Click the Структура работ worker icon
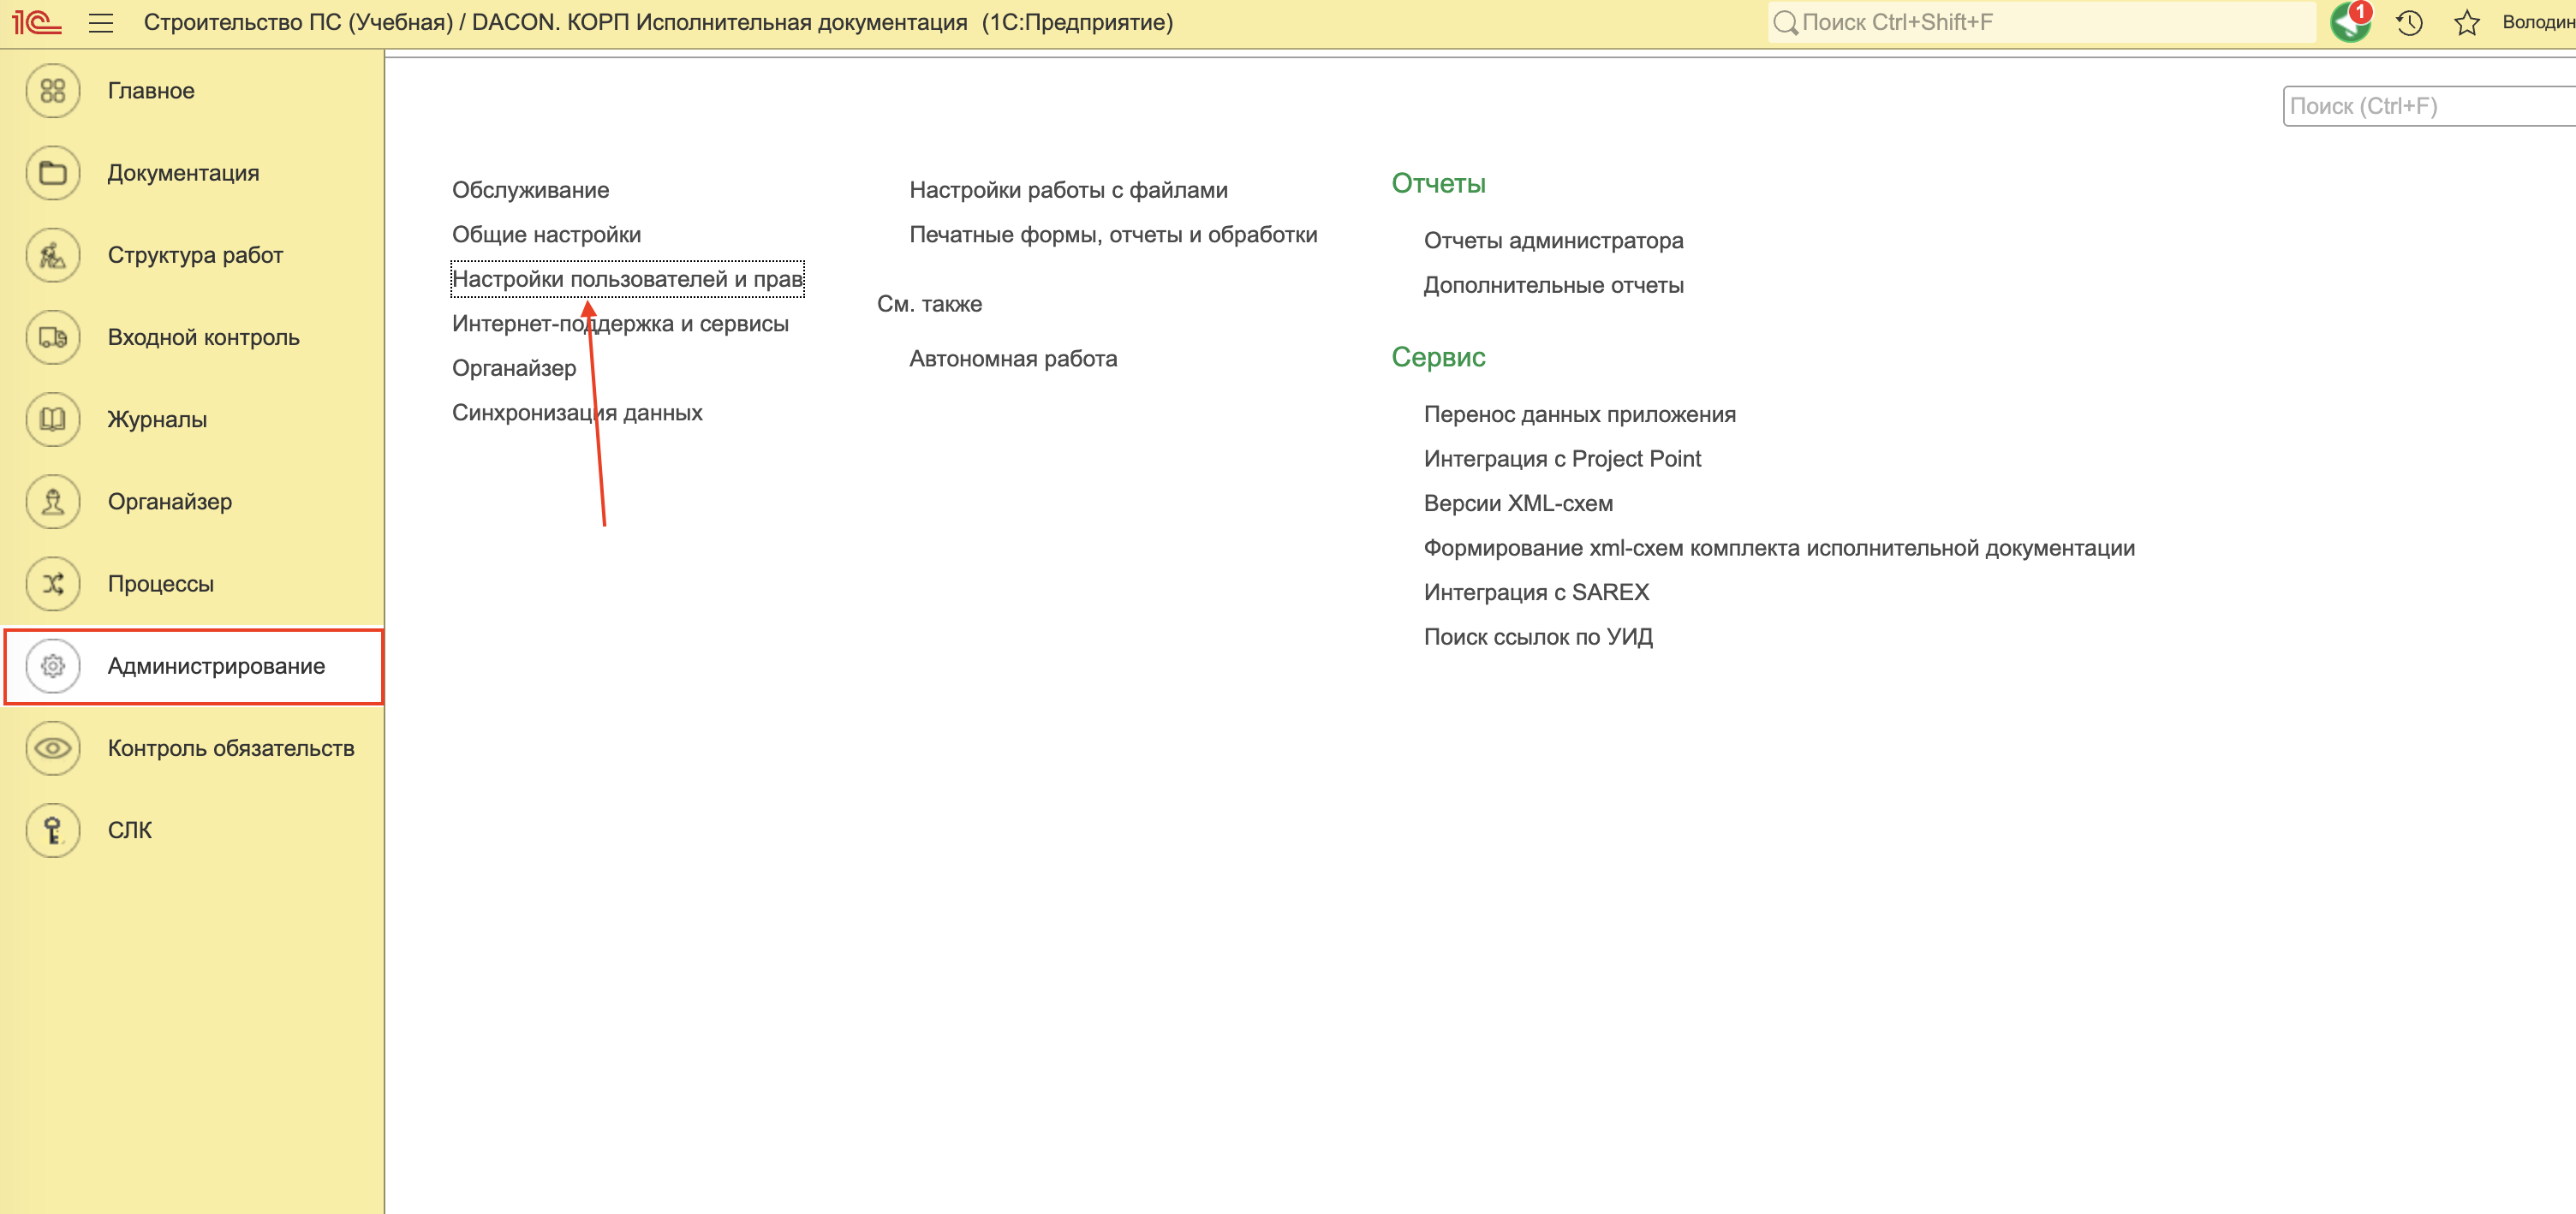Viewport: 2576px width, 1214px height. click(53, 255)
